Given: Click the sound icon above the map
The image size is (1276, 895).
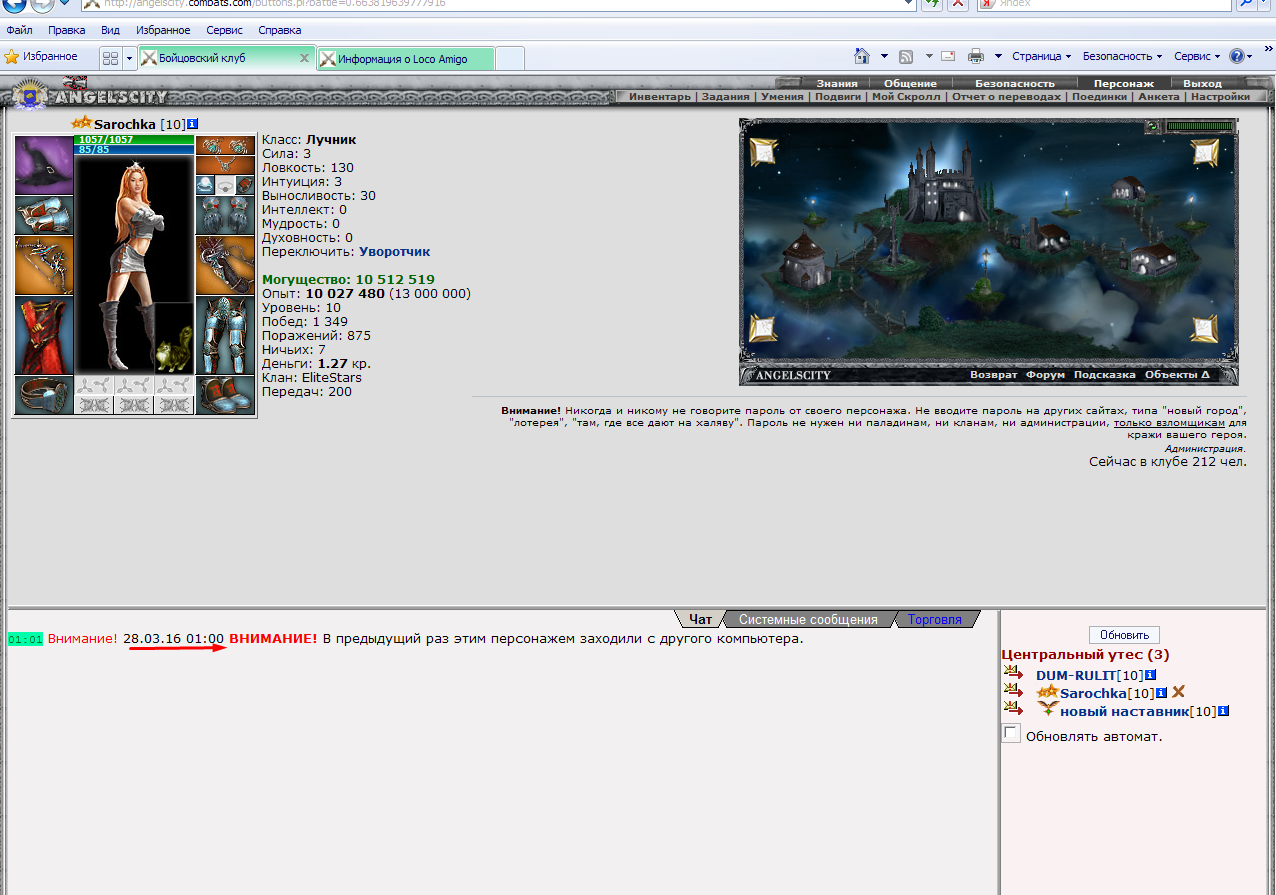Looking at the screenshot, I should pyautogui.click(x=1153, y=127).
